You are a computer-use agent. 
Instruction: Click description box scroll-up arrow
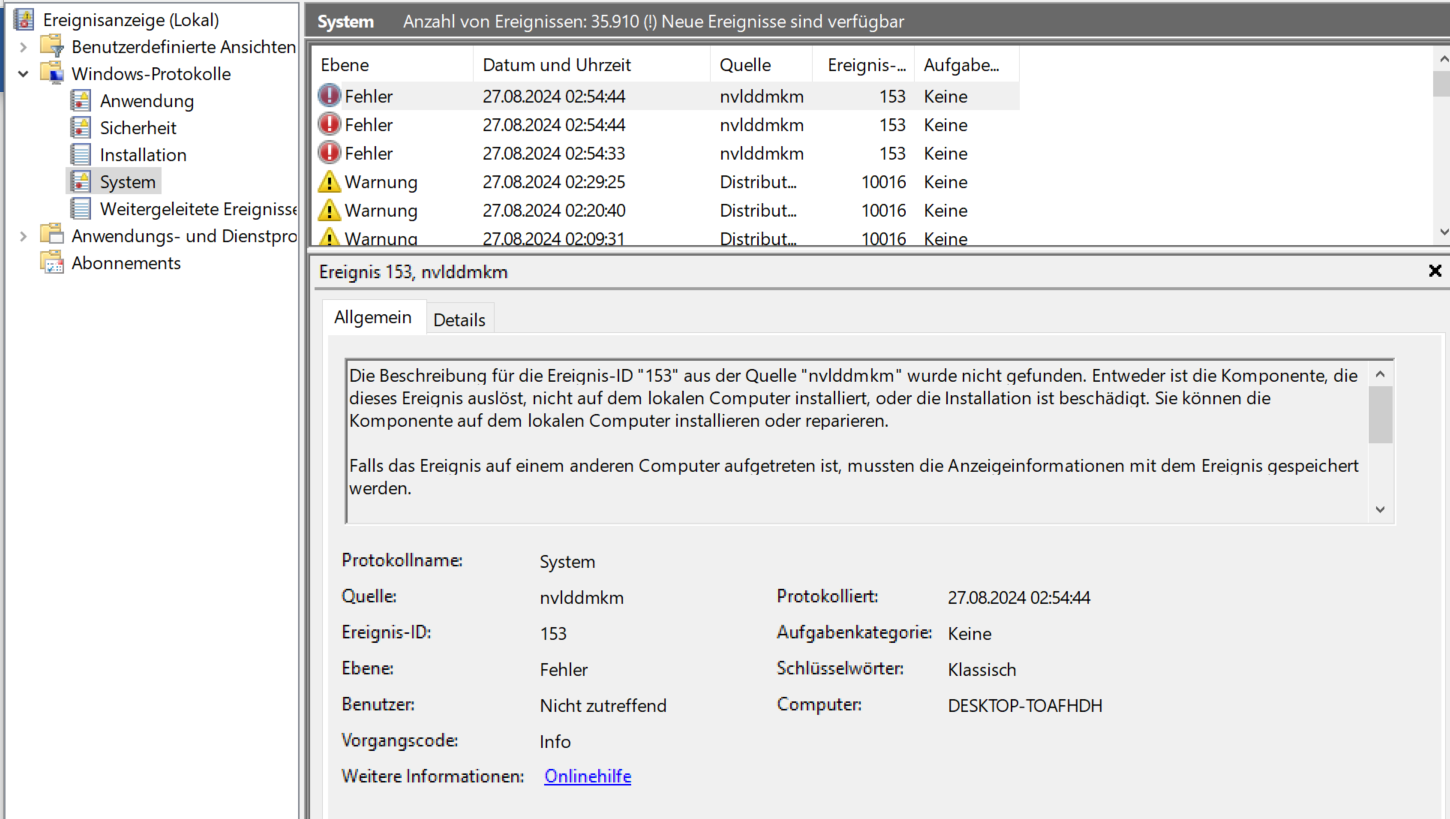1380,374
